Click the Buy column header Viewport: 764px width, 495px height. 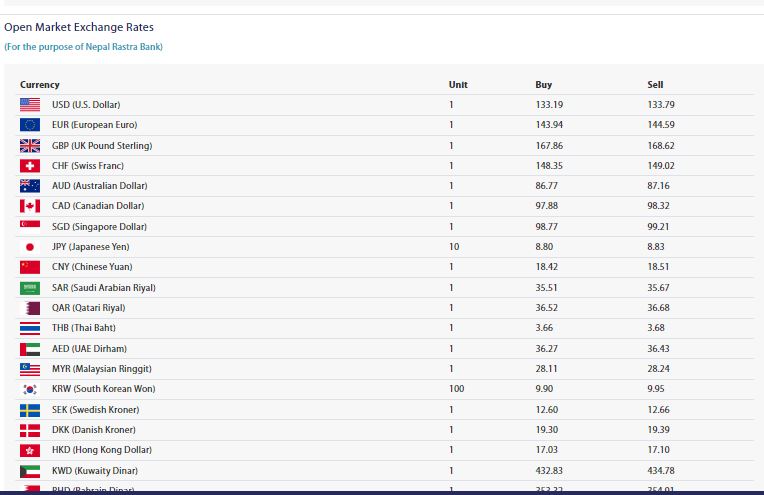[x=543, y=85]
